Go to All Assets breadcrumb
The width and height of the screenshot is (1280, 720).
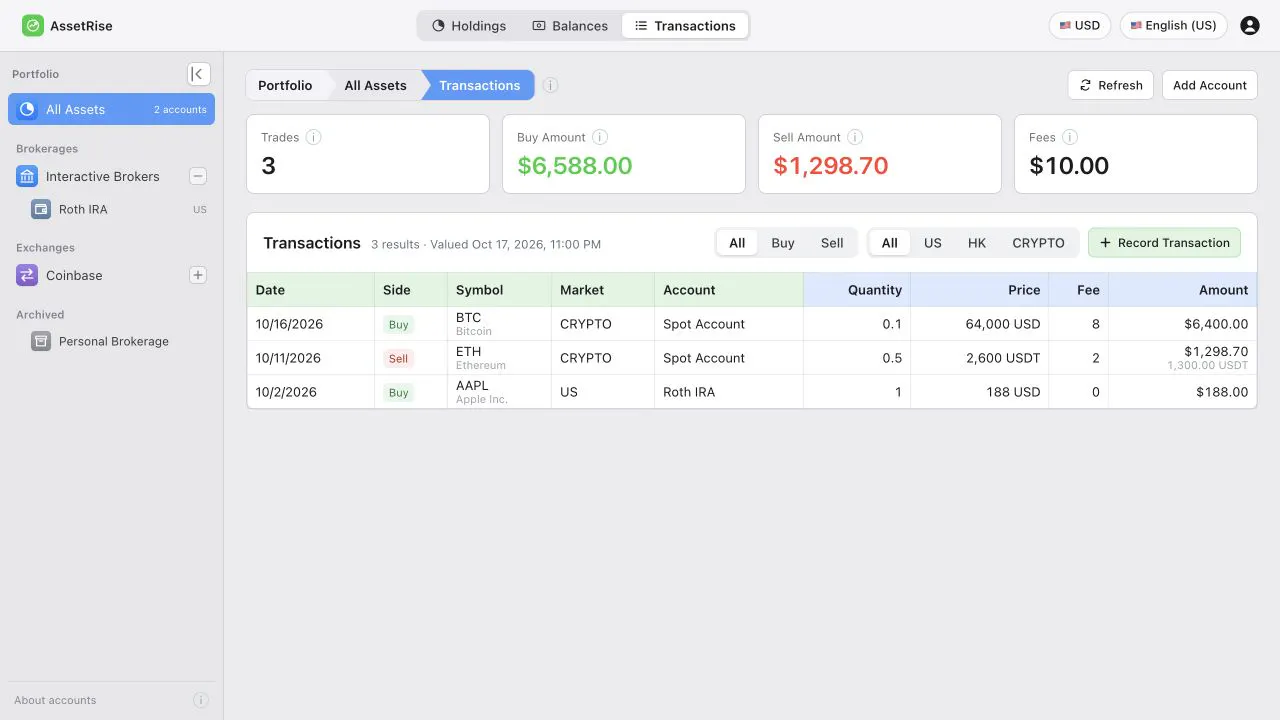(x=375, y=86)
